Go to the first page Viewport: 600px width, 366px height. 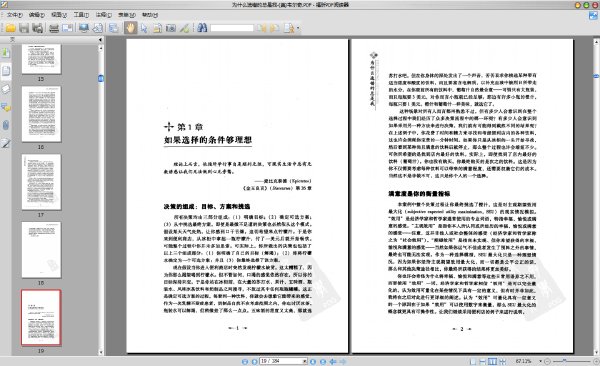click(245, 361)
